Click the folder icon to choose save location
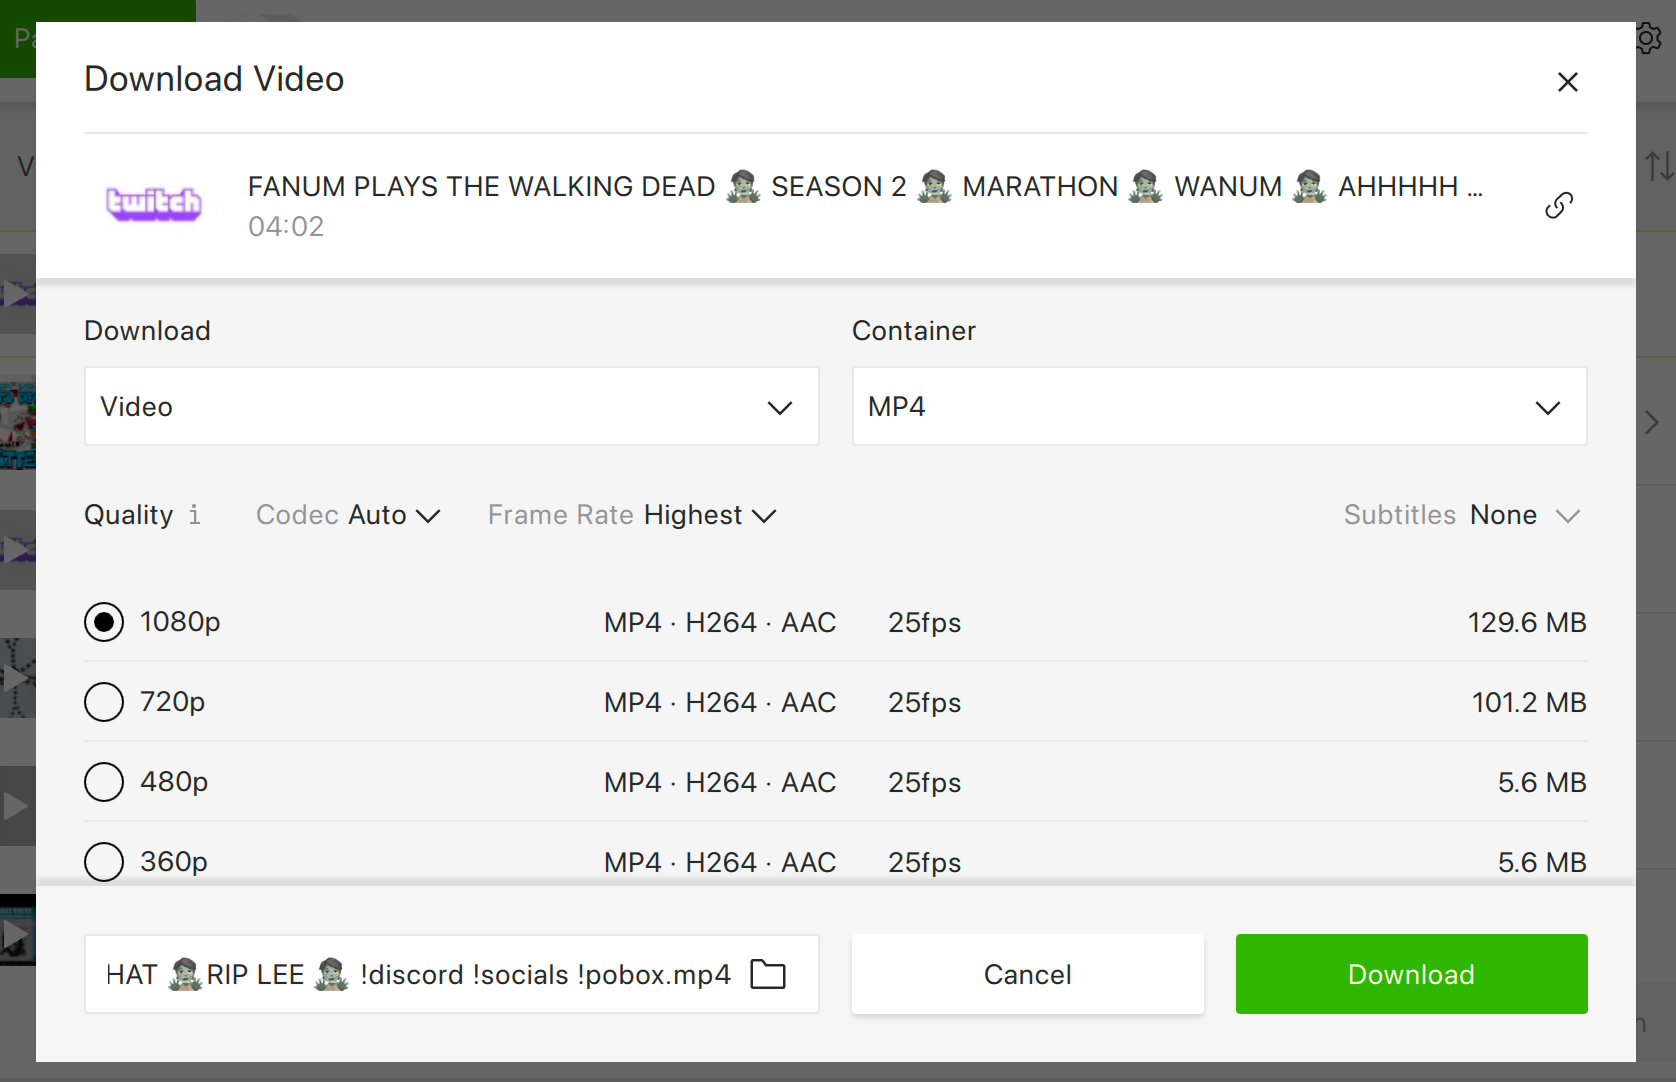The image size is (1676, 1082). click(768, 974)
